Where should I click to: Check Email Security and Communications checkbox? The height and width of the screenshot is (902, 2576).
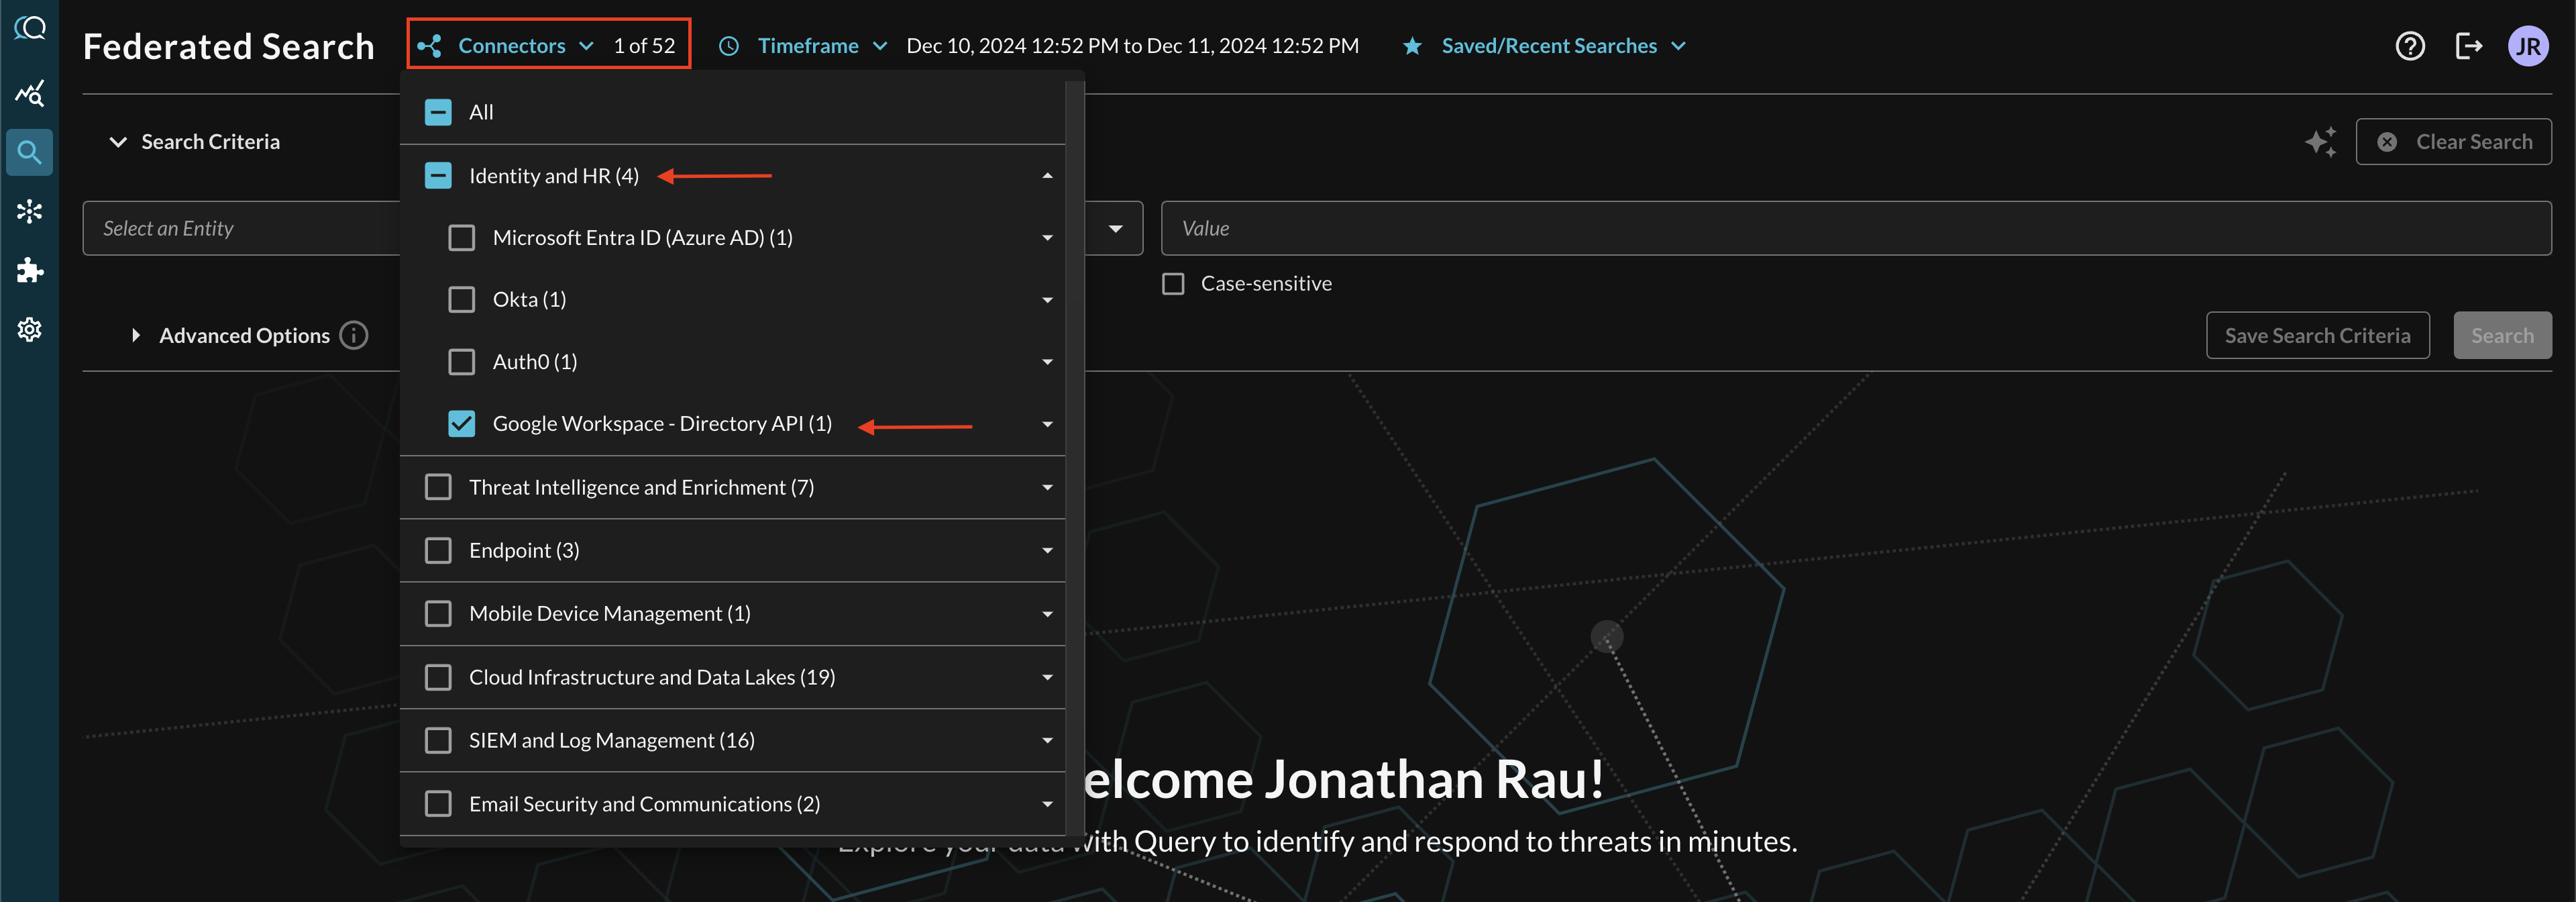(438, 804)
